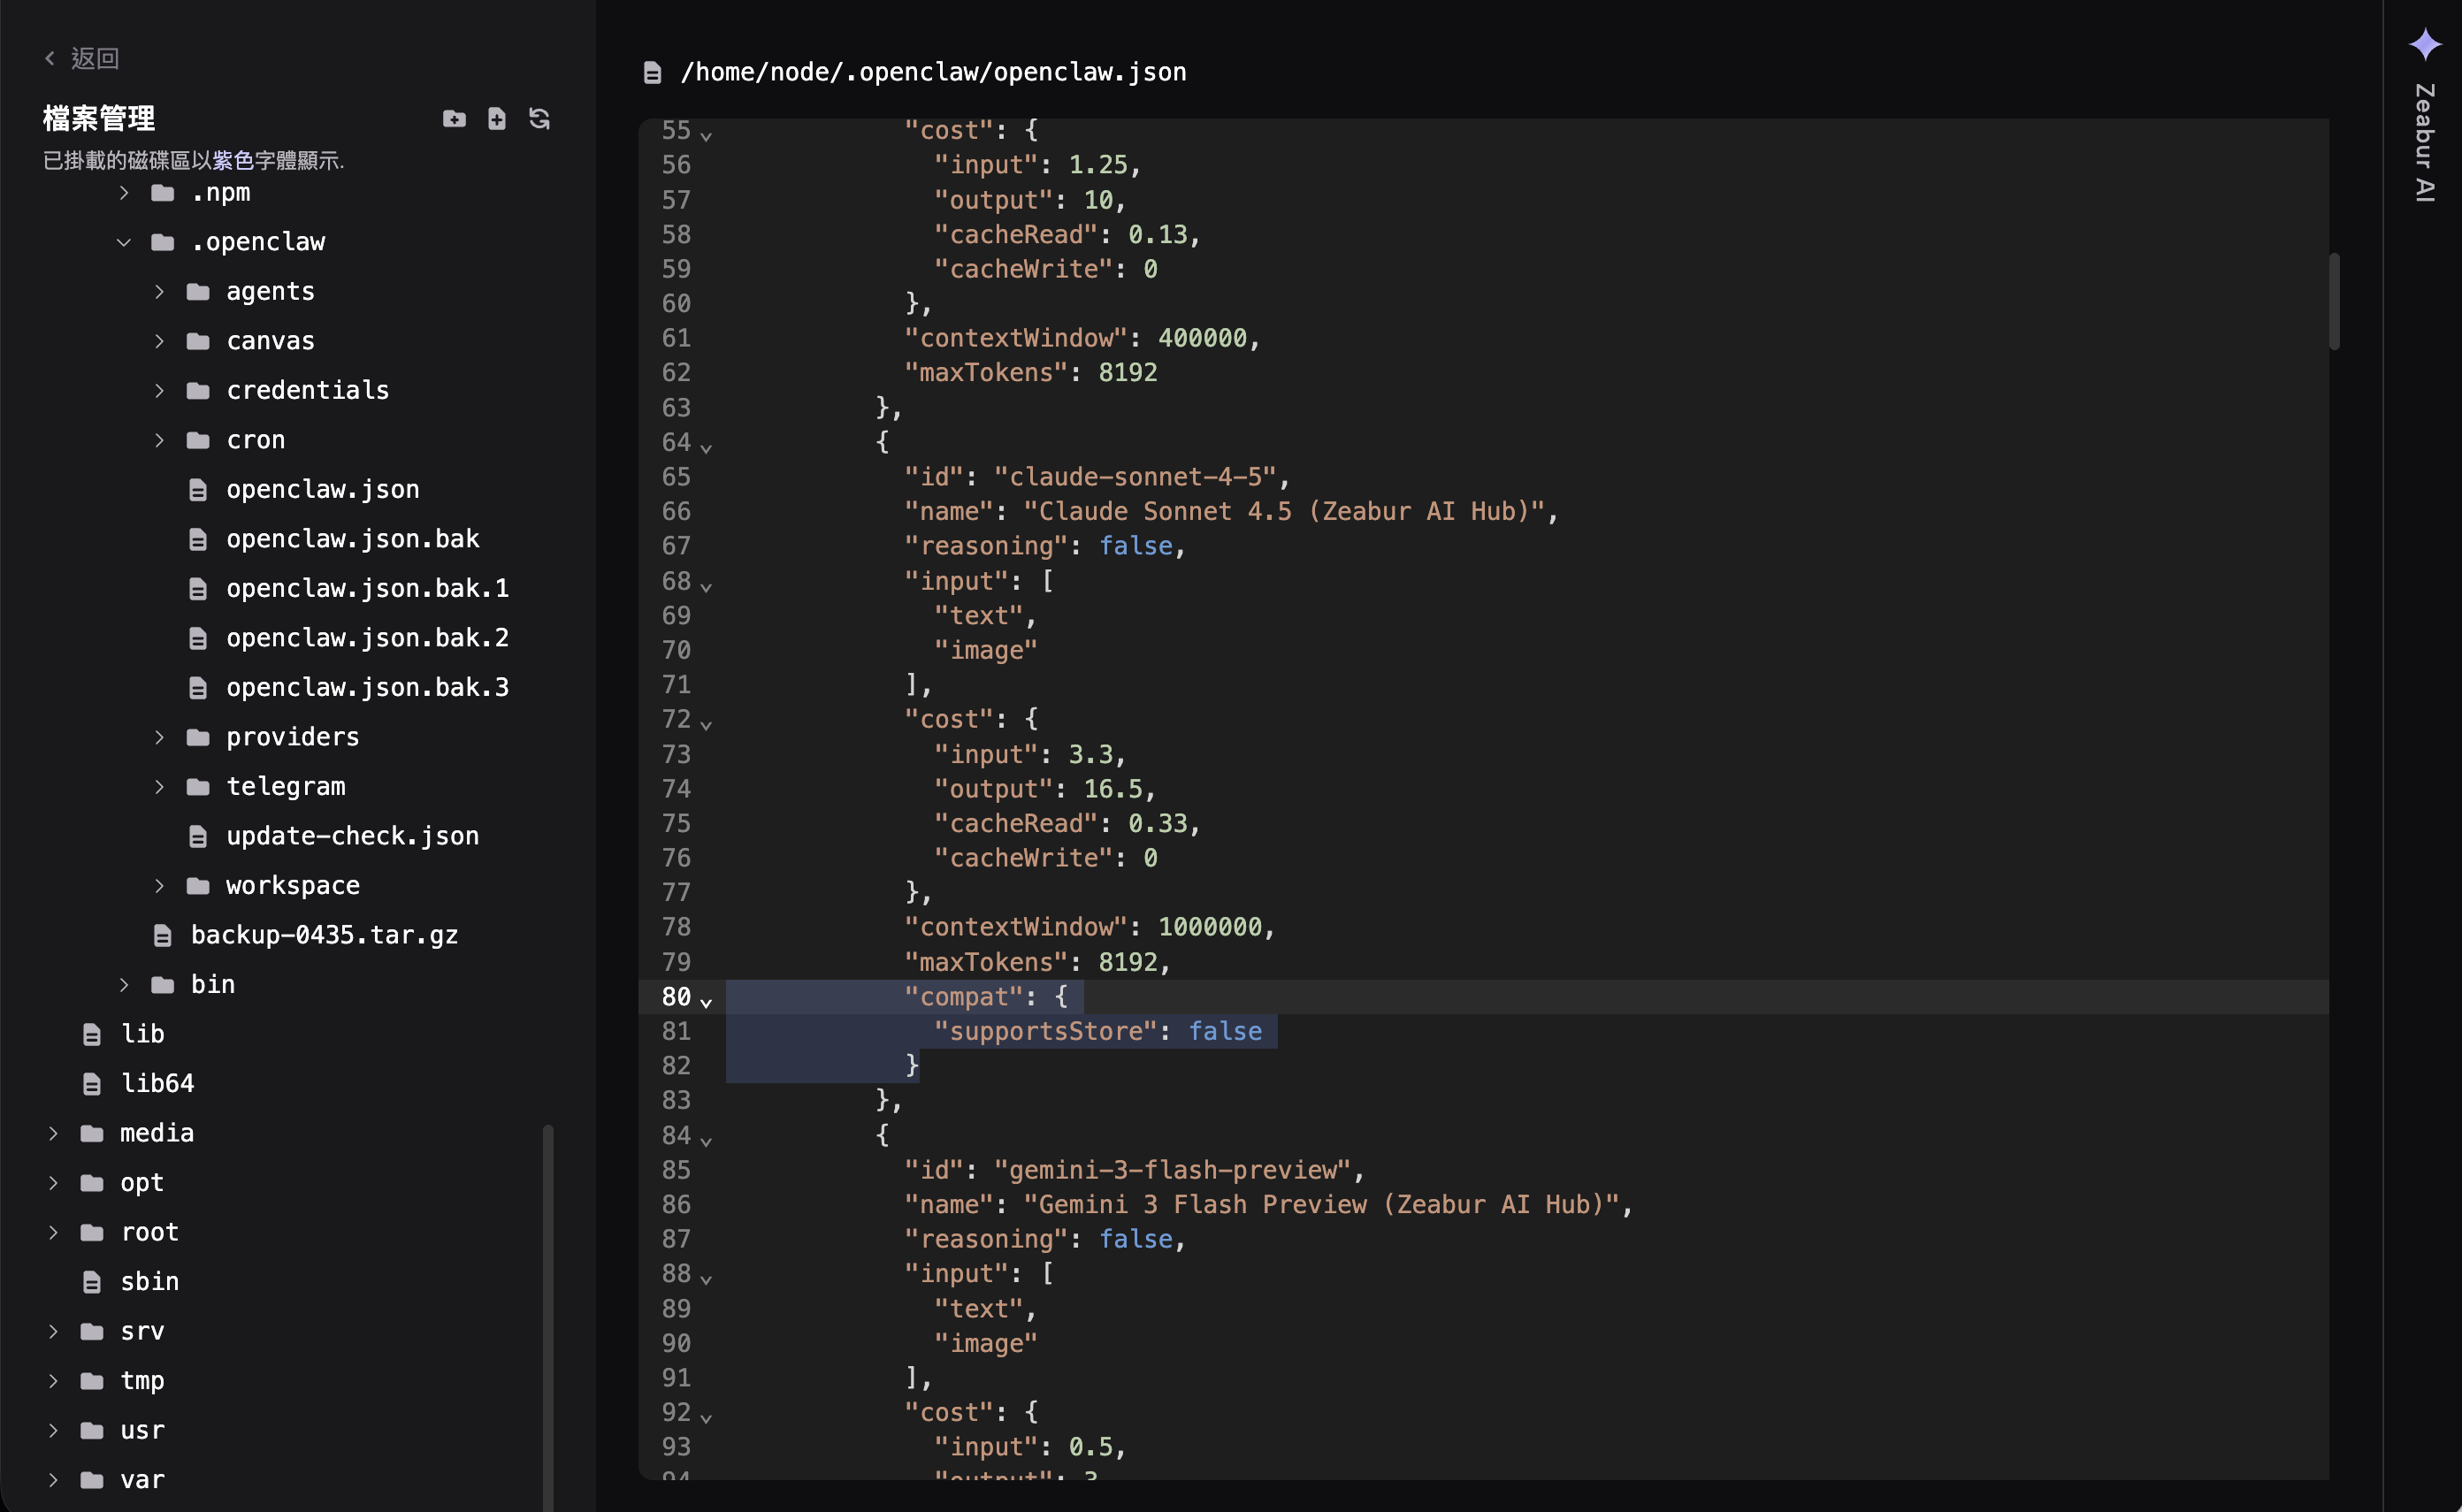Click the 返回 back link
Screen dimensions: 2462x1512
[82, 58]
